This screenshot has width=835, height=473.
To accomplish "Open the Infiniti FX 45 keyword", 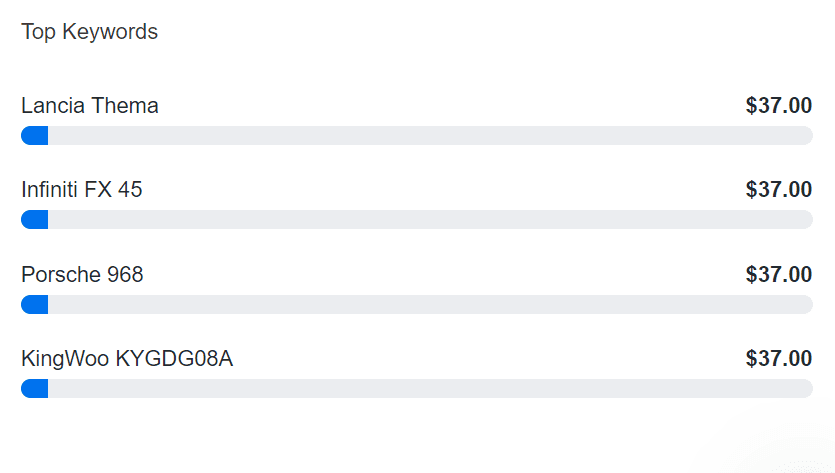I will 81,190.
